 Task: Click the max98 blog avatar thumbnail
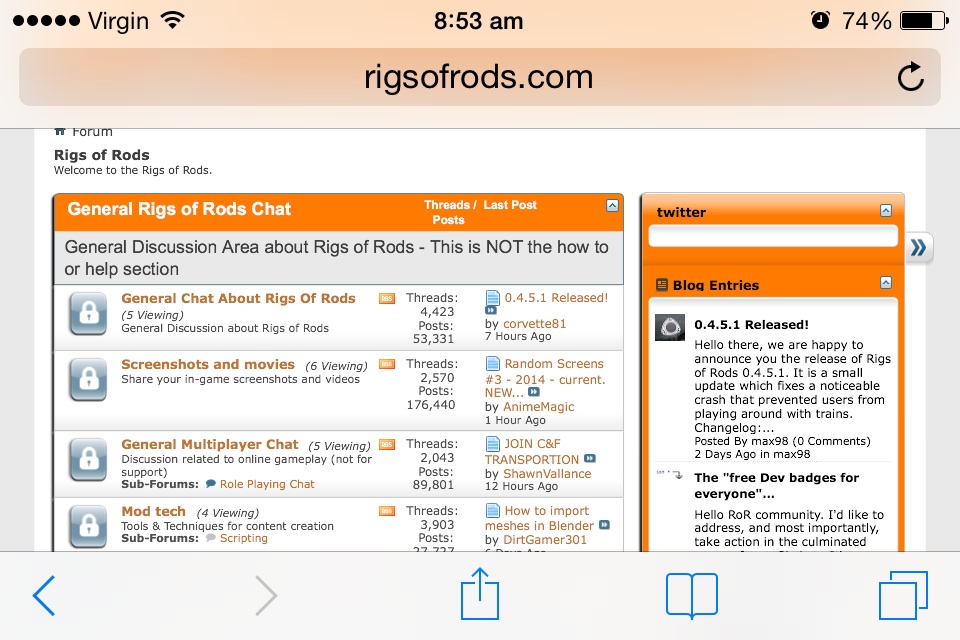click(670, 328)
